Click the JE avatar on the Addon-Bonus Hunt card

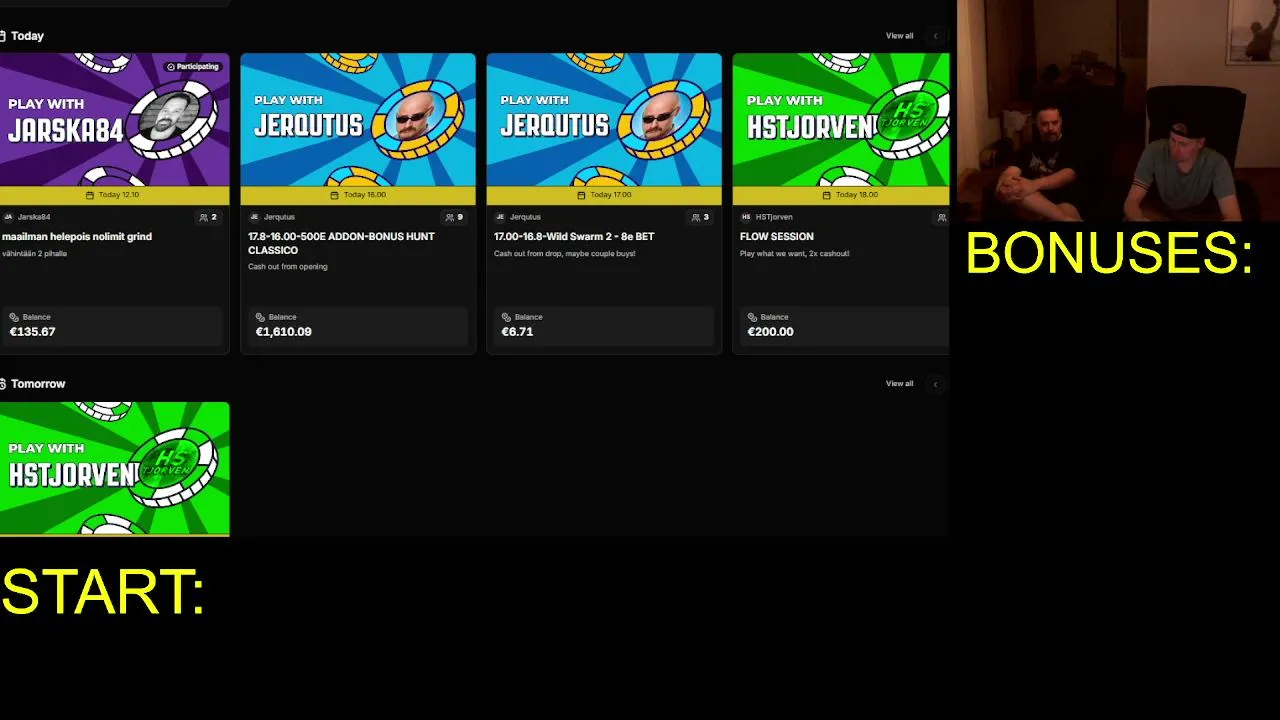254,217
